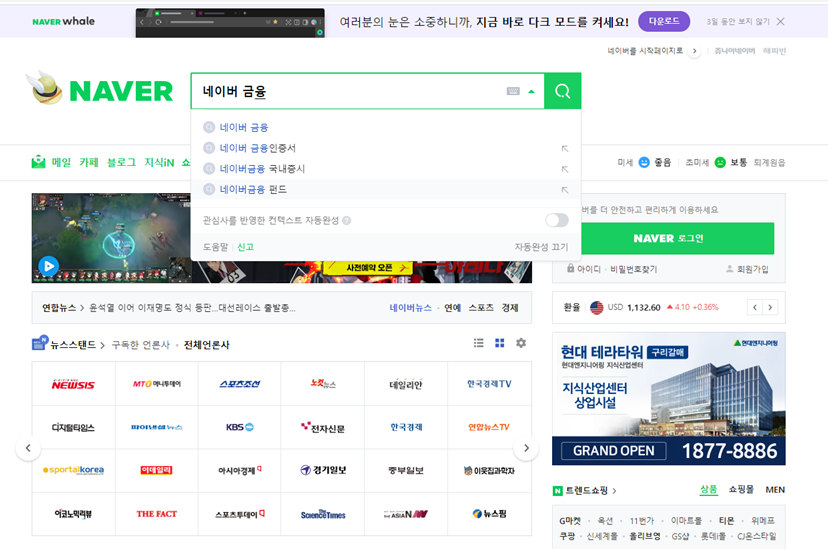Open NEWSIS press logo

[x=73, y=384]
